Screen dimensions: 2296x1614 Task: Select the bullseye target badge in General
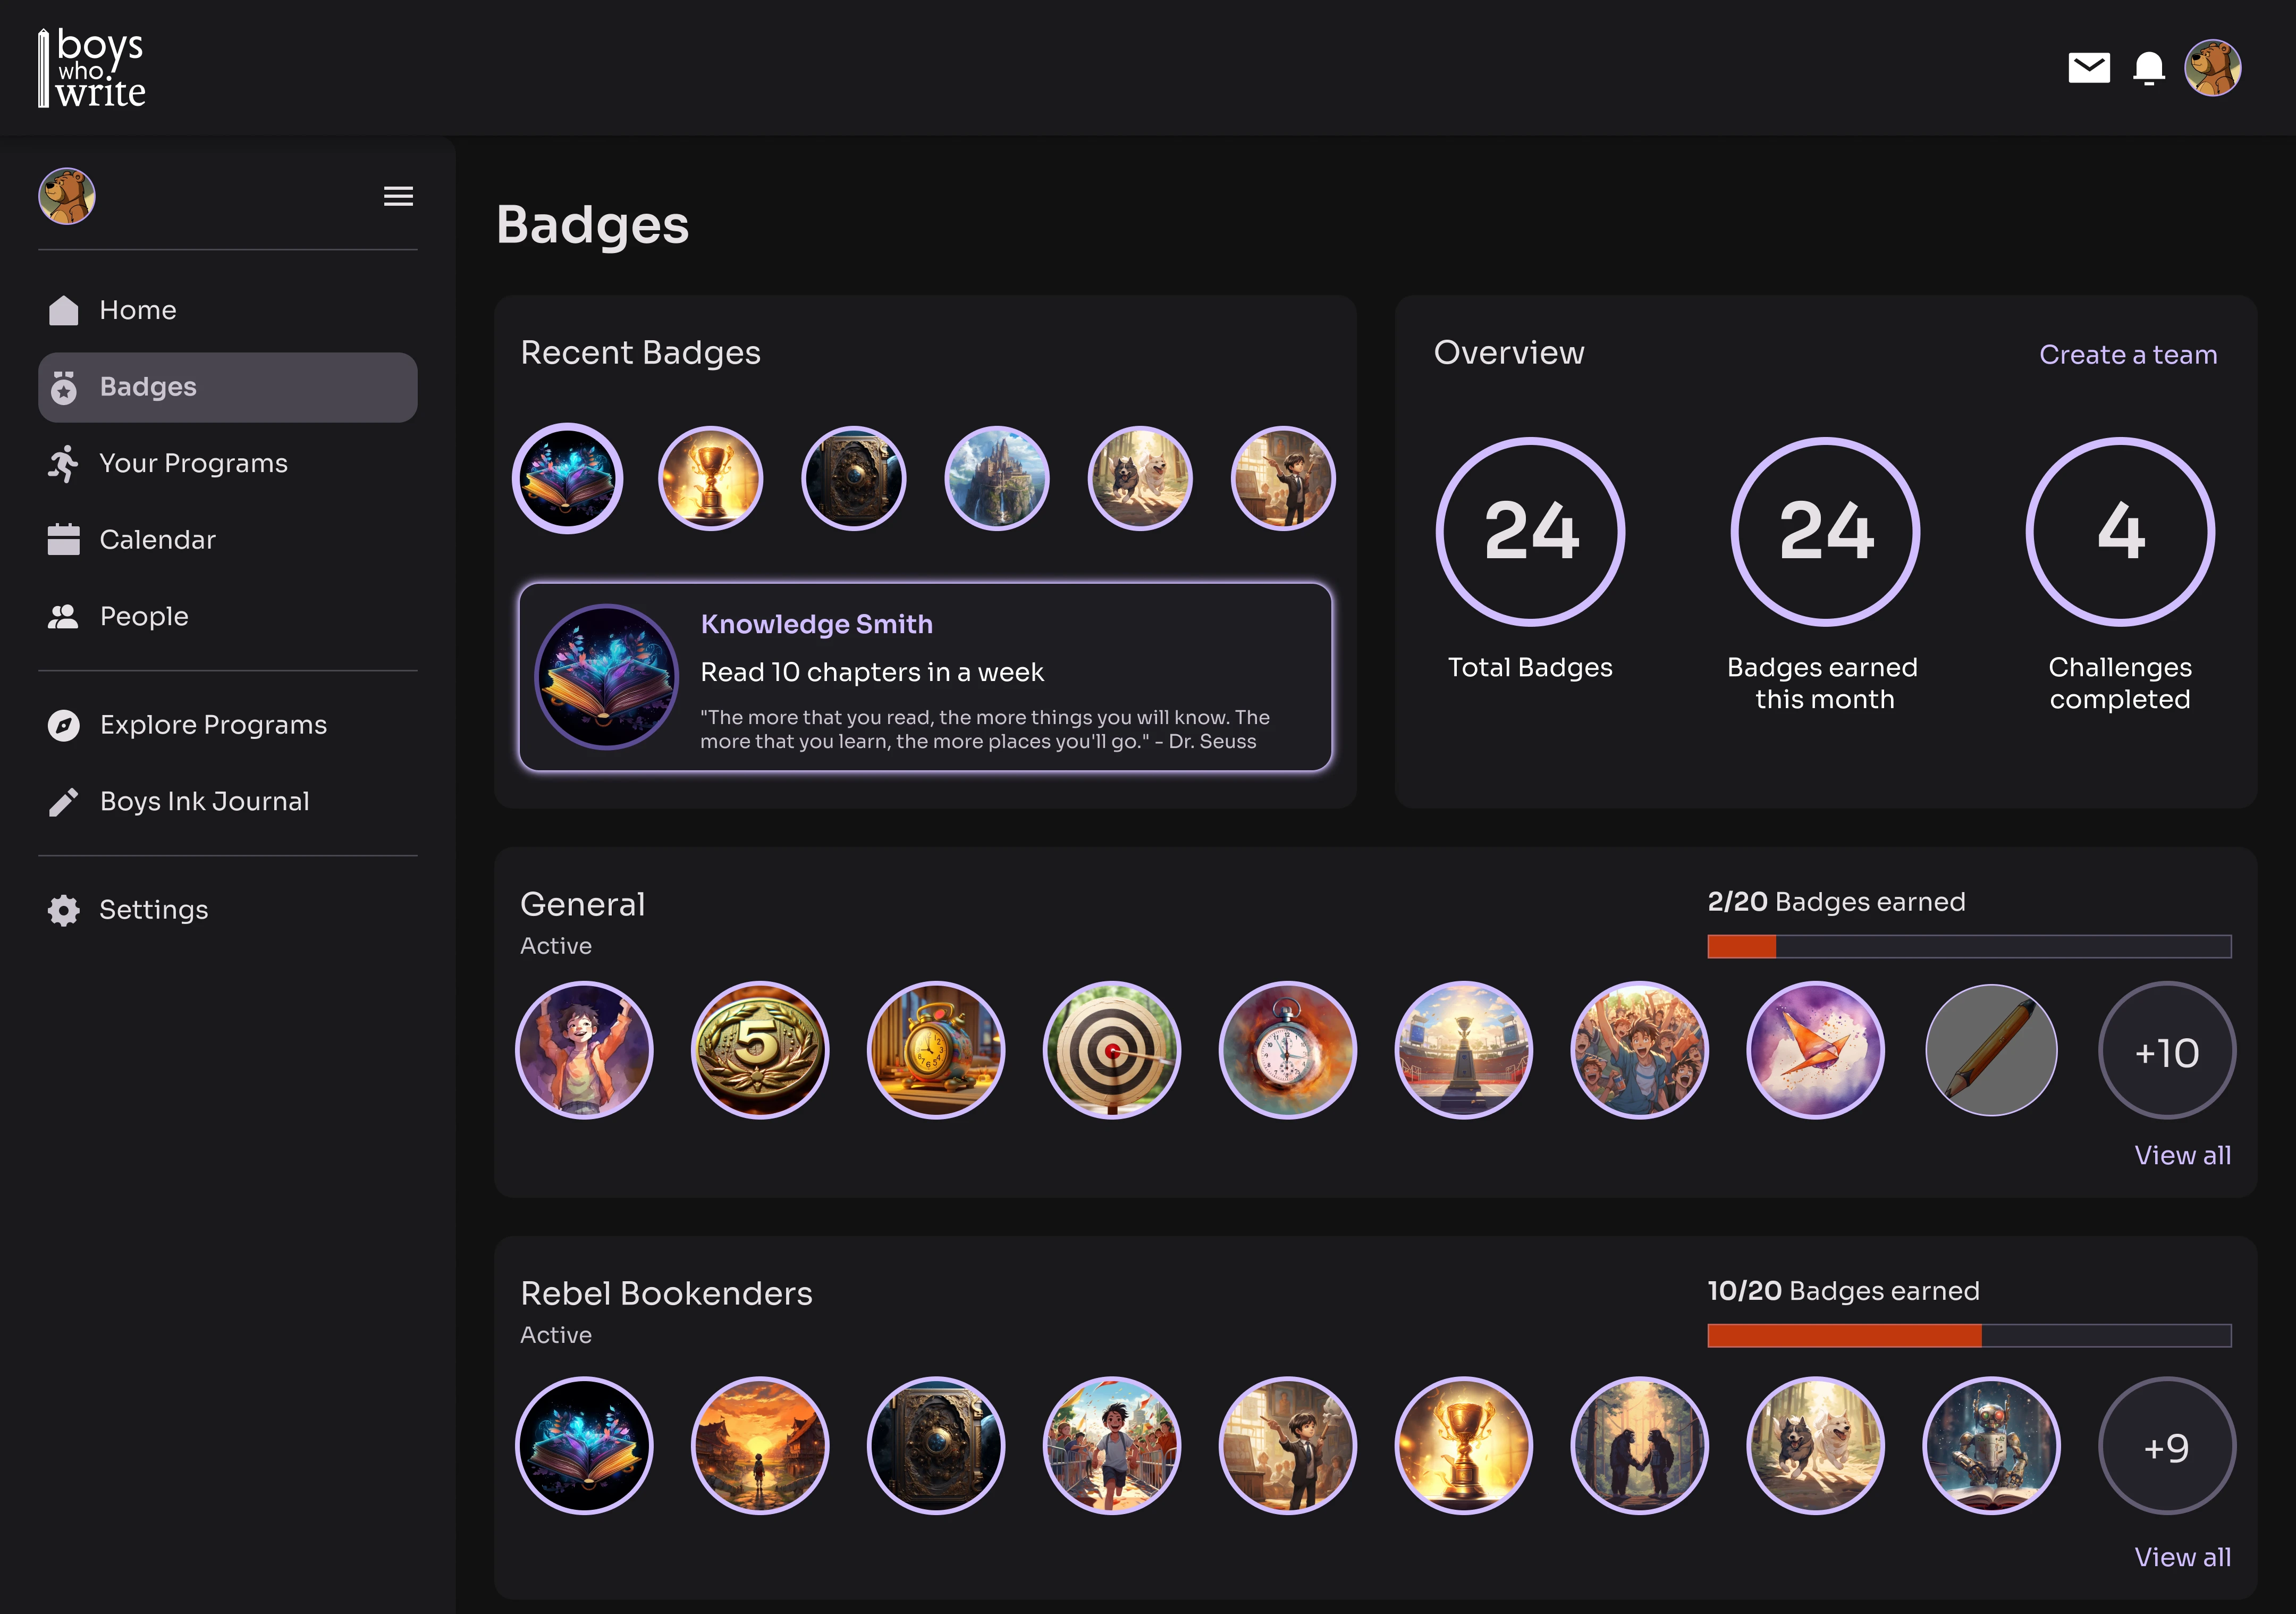click(x=1111, y=1050)
